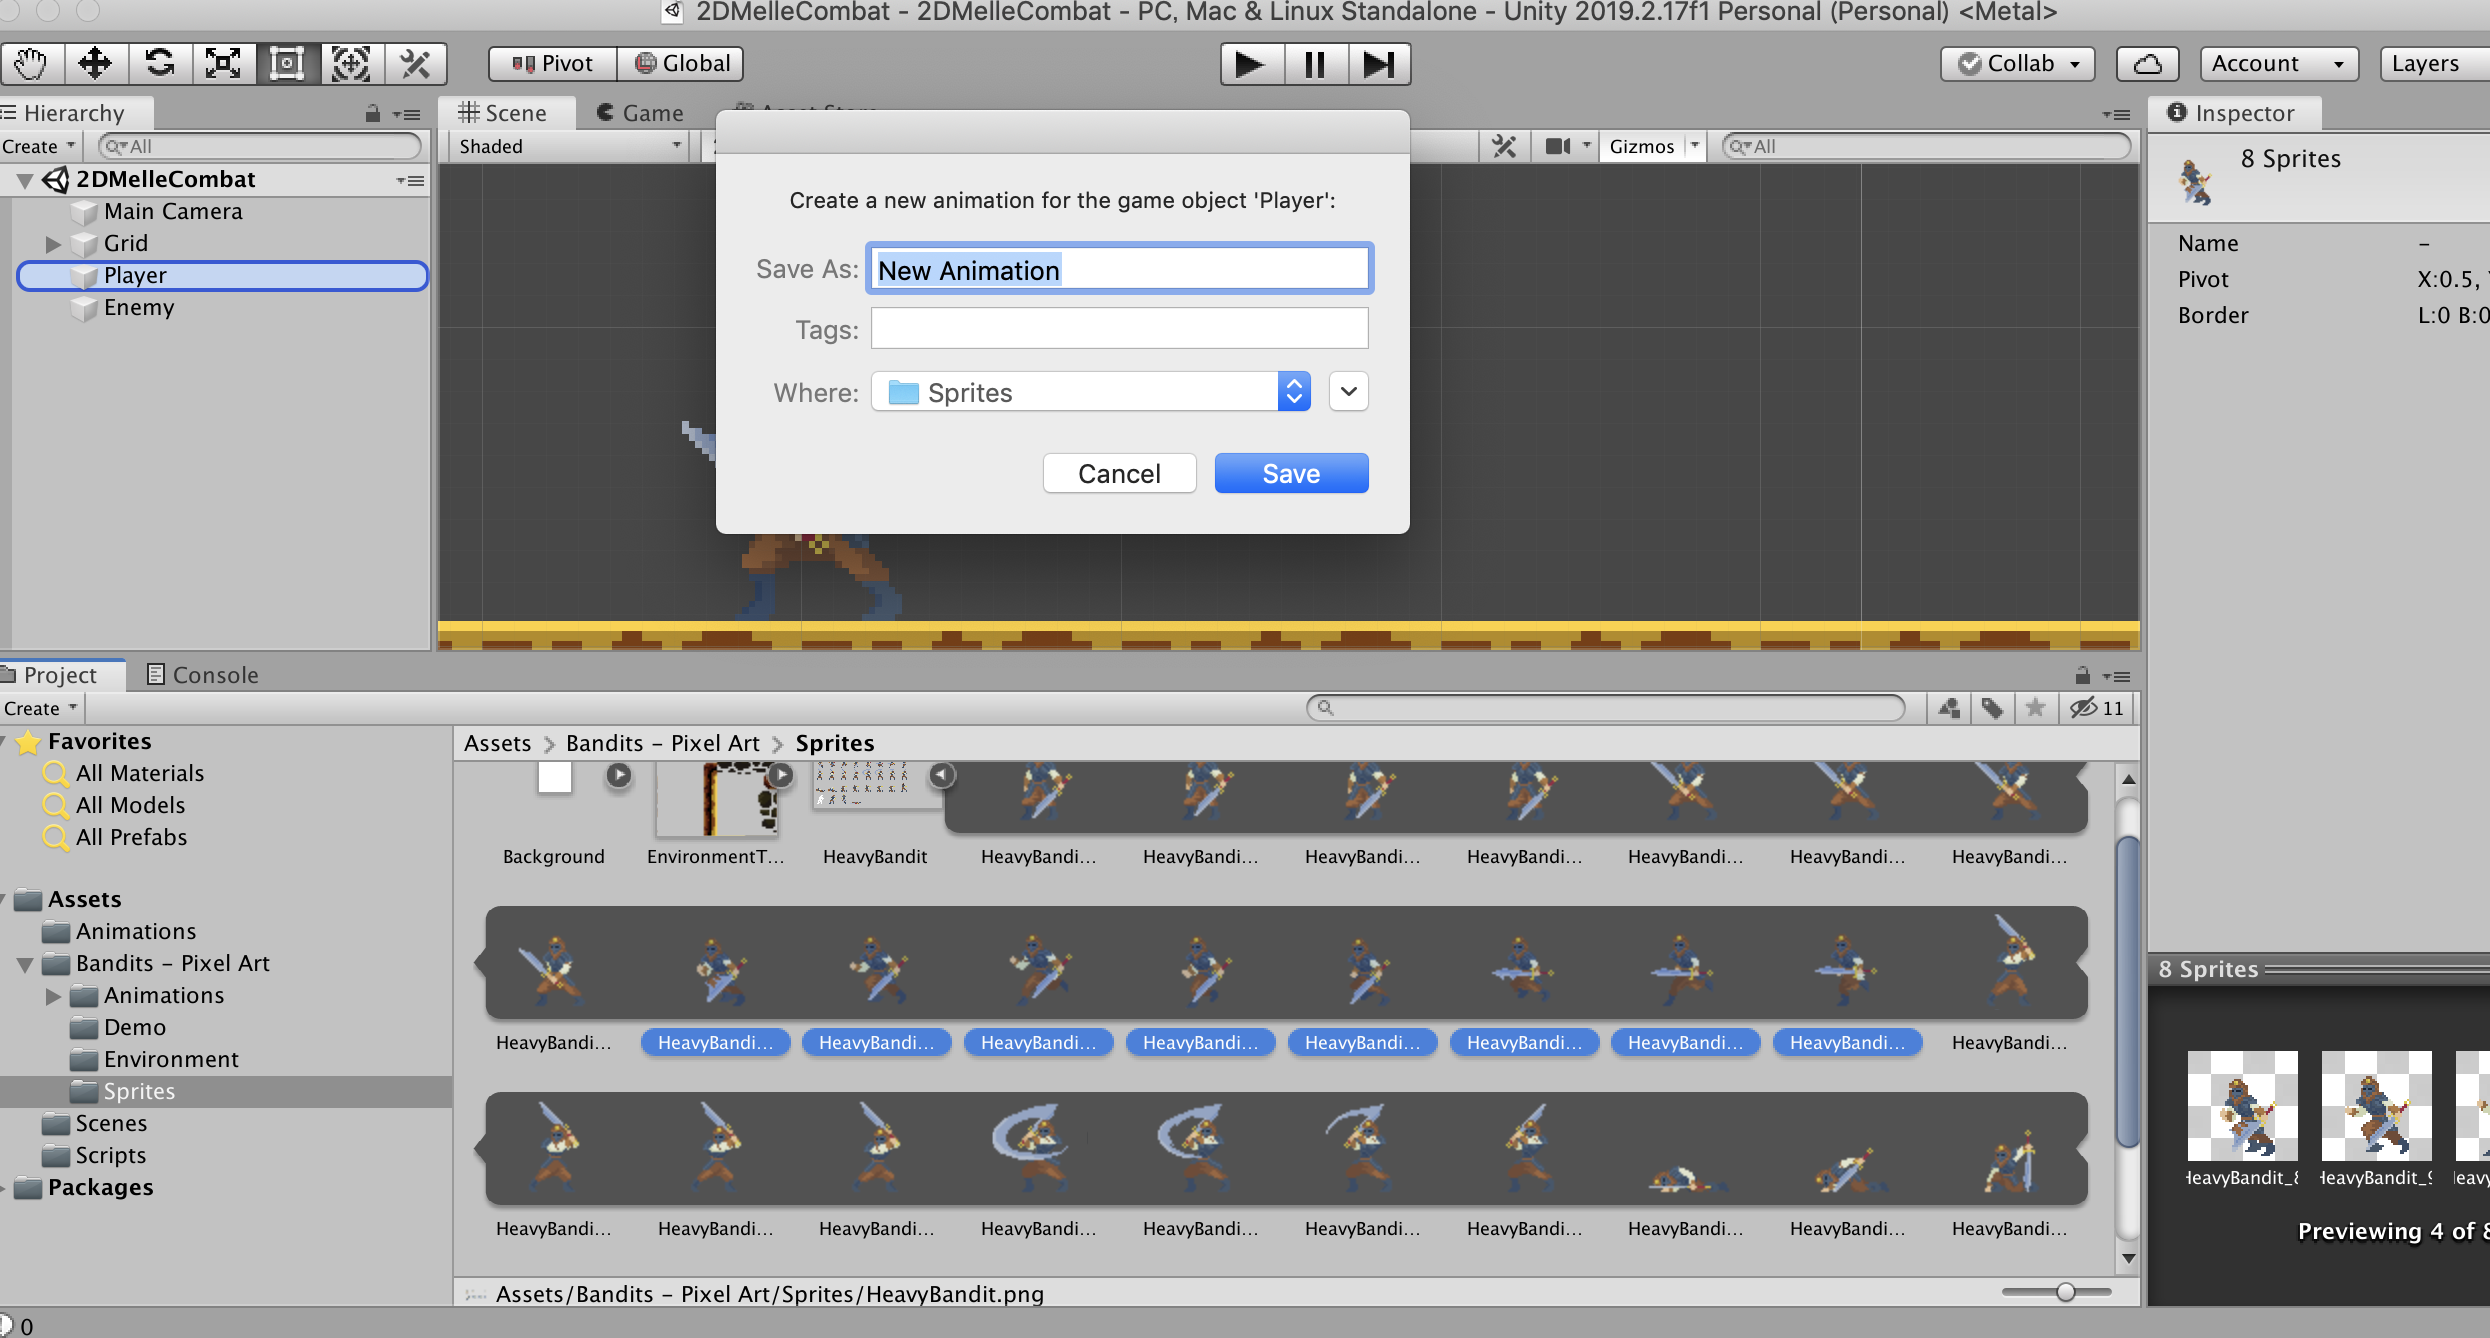Image resolution: width=2490 pixels, height=1338 pixels.
Task: Start Play mode
Action: 1251,64
